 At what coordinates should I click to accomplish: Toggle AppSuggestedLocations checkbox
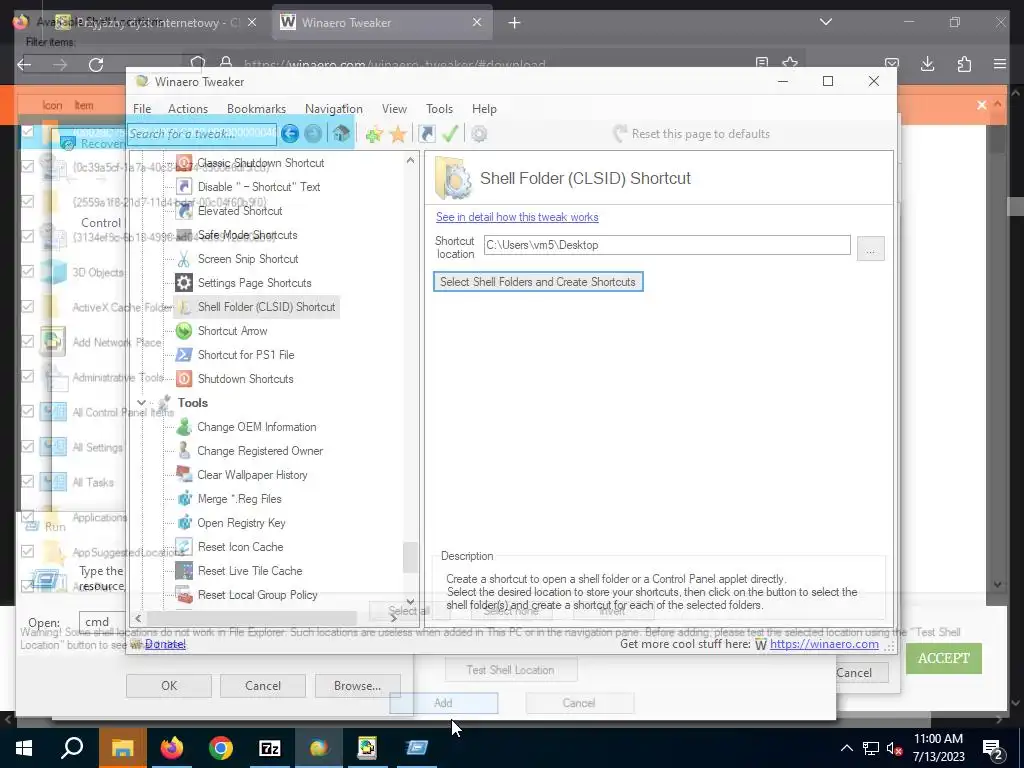pos(27,551)
